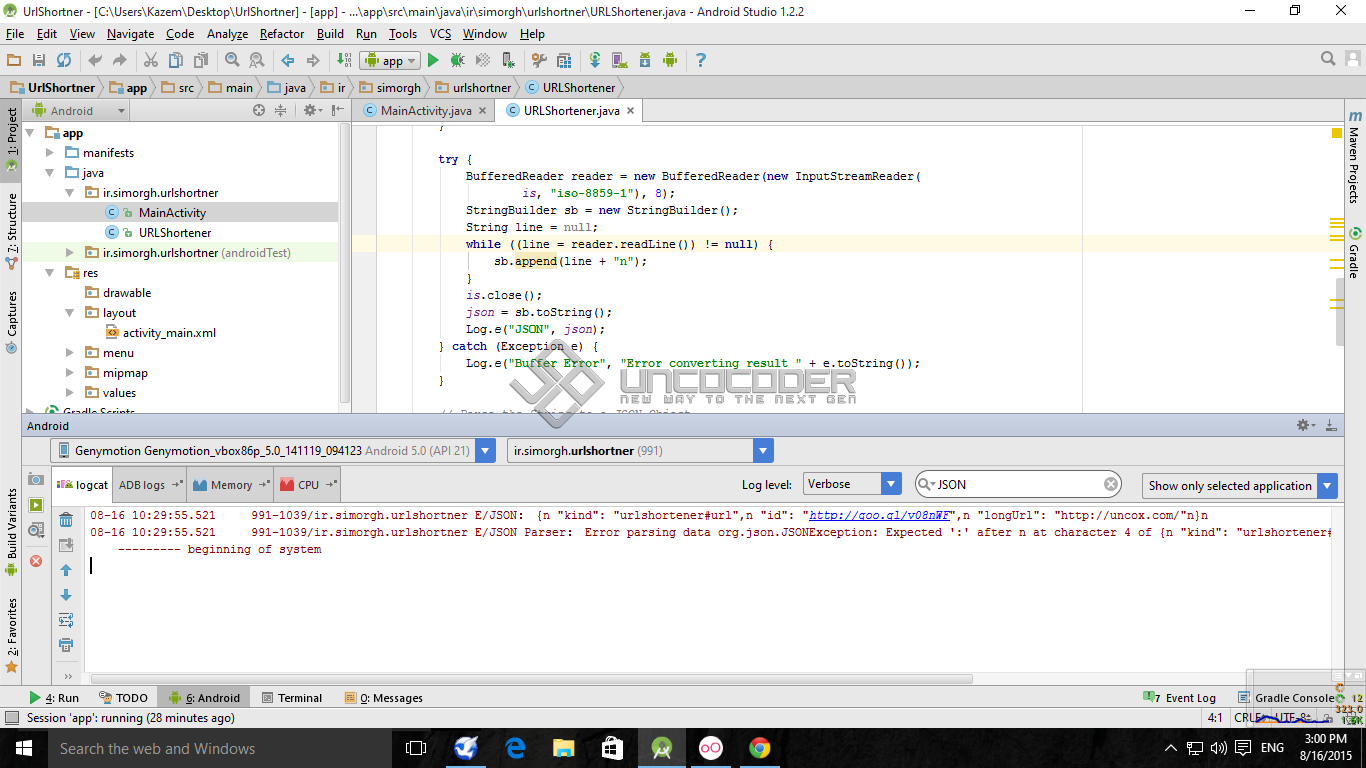
Task: Click Attach debugger to Android process icon
Action: 508,60
